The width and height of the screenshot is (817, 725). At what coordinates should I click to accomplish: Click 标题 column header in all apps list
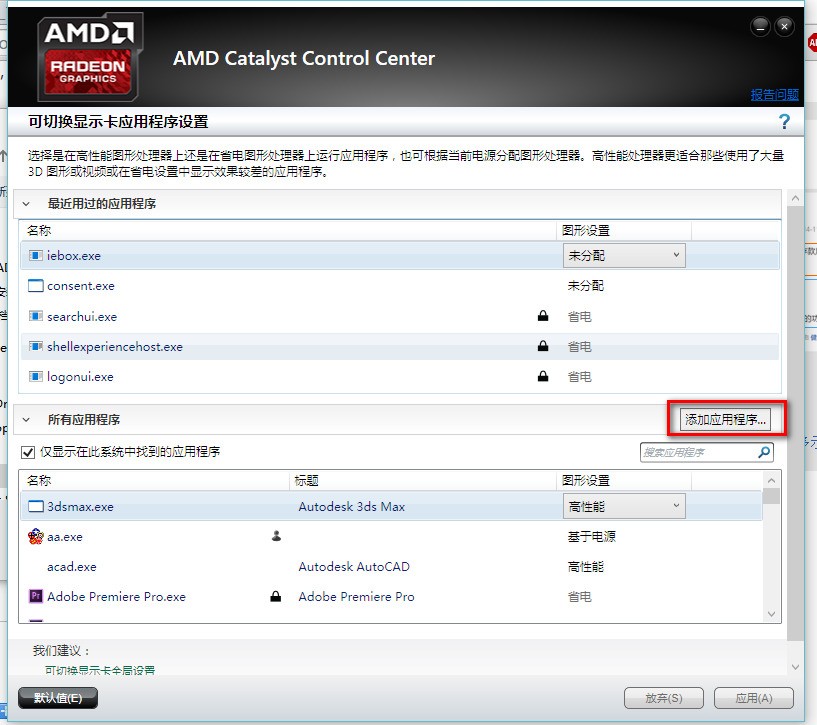[306, 480]
